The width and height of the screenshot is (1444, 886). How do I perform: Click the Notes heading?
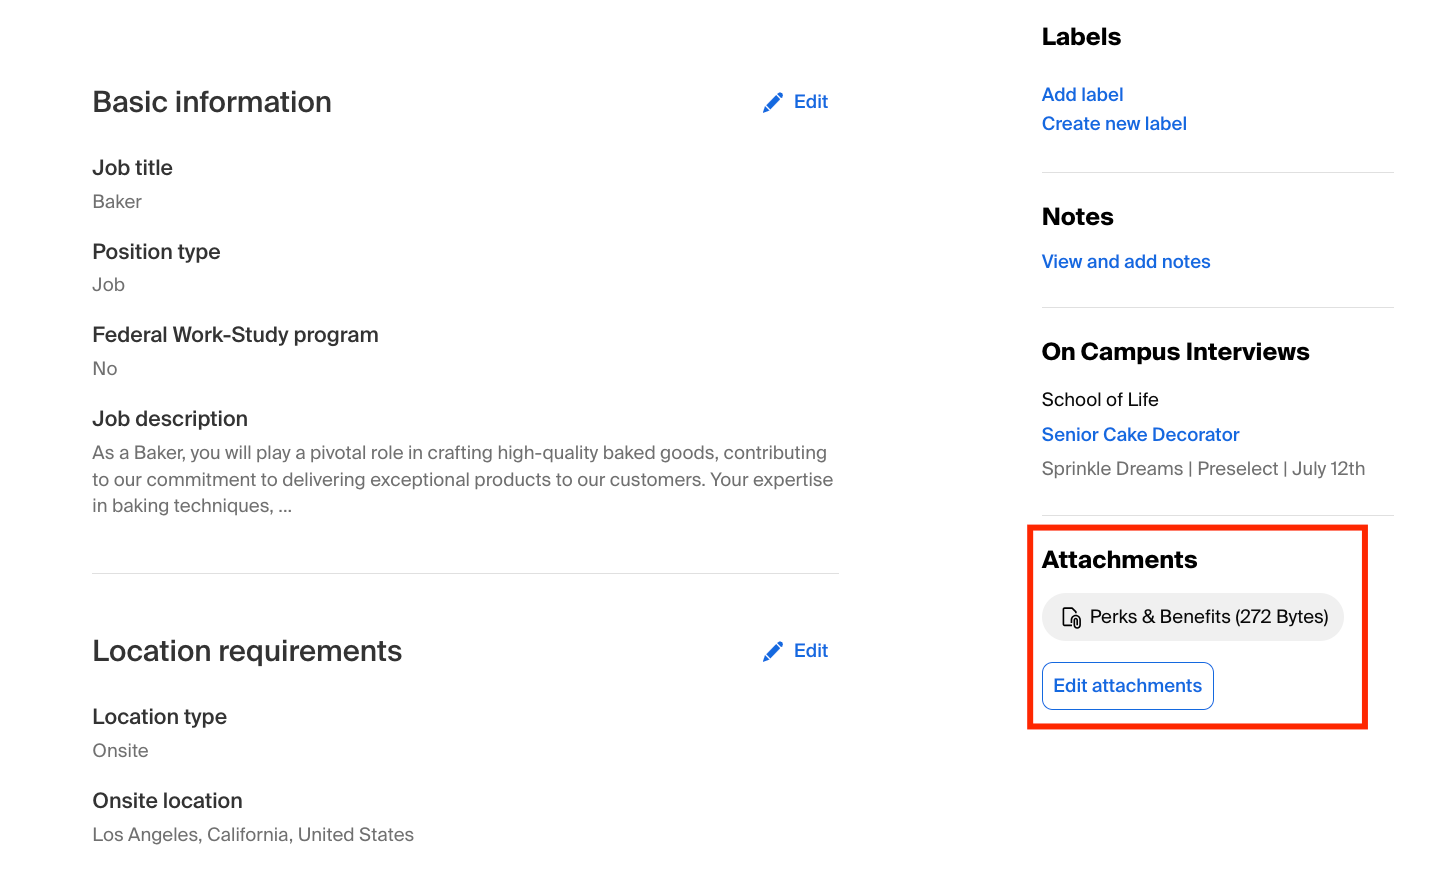[1077, 217]
